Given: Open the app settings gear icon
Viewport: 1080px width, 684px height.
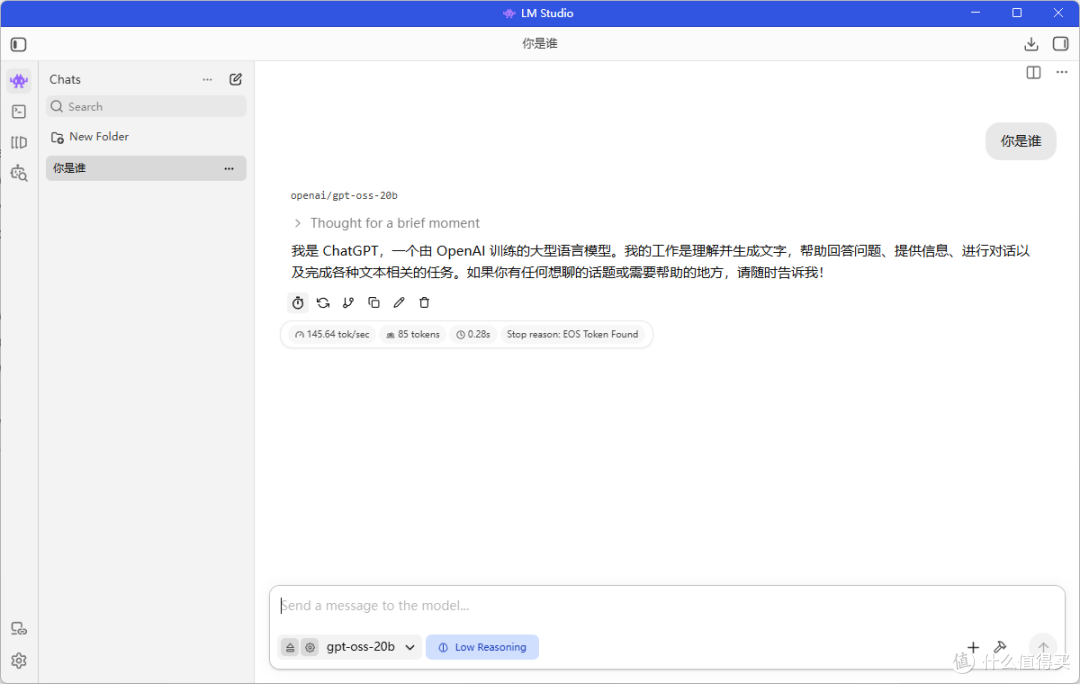Looking at the screenshot, I should [x=19, y=661].
